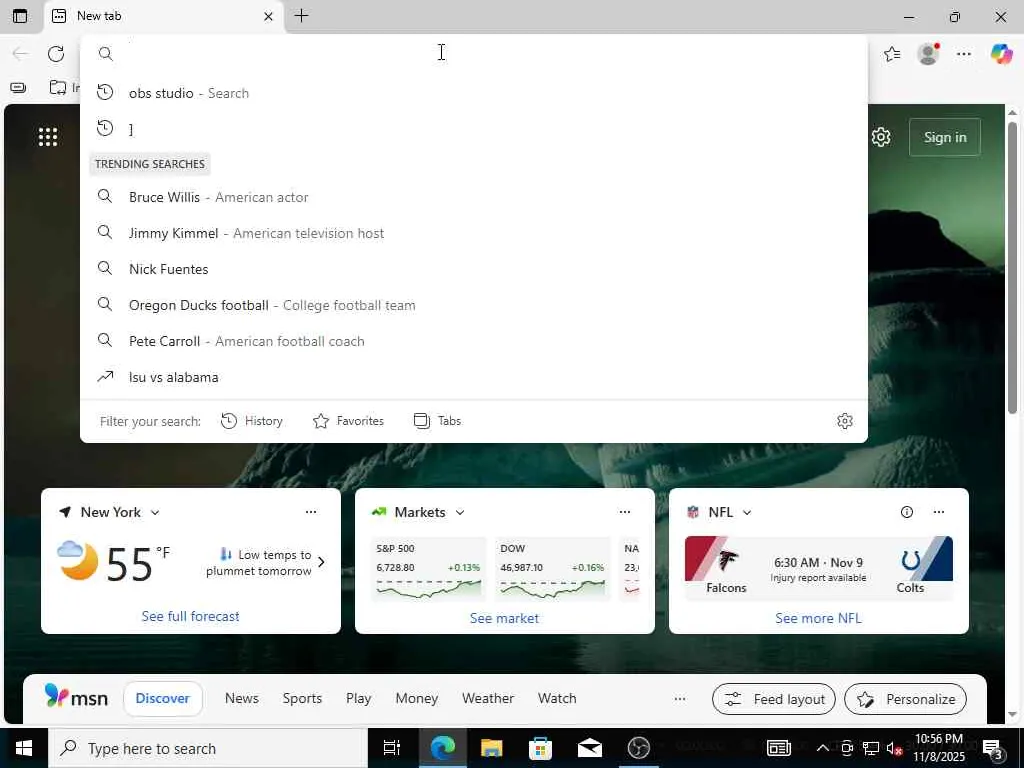Show hidden tray icons chevron
This screenshot has width=1024, height=768.
tap(823, 748)
